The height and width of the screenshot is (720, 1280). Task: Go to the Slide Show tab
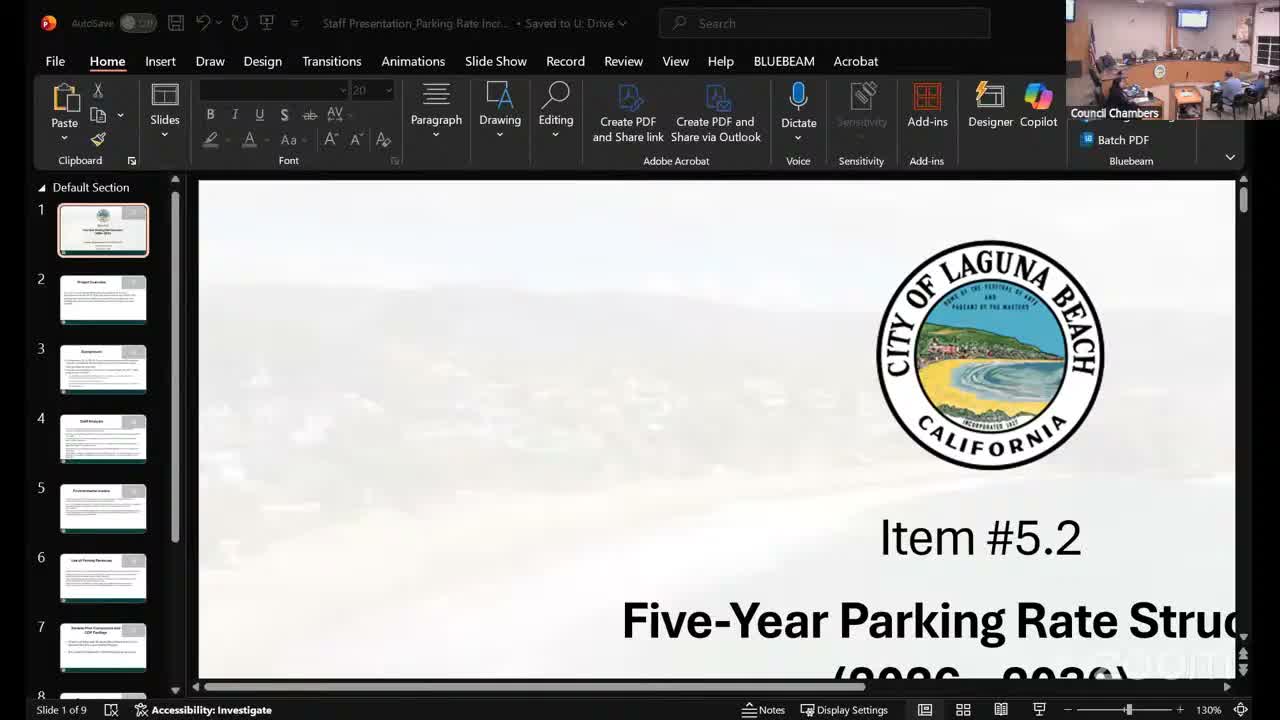pos(496,61)
